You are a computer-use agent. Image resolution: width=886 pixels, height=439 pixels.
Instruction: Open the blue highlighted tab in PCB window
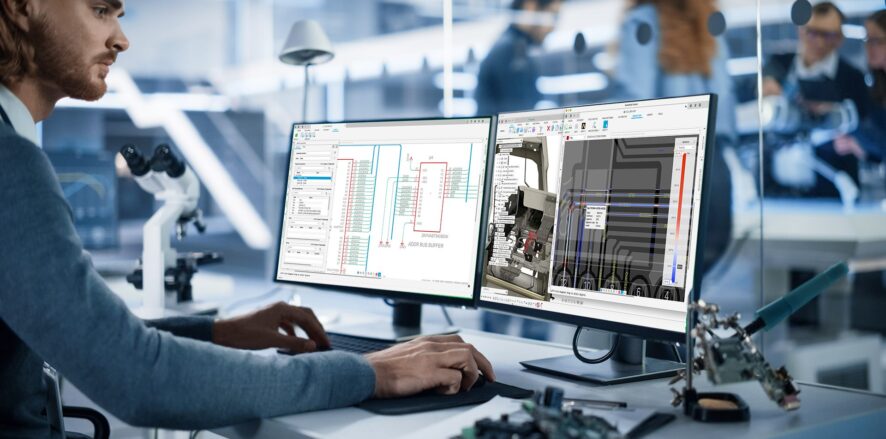coord(636,116)
